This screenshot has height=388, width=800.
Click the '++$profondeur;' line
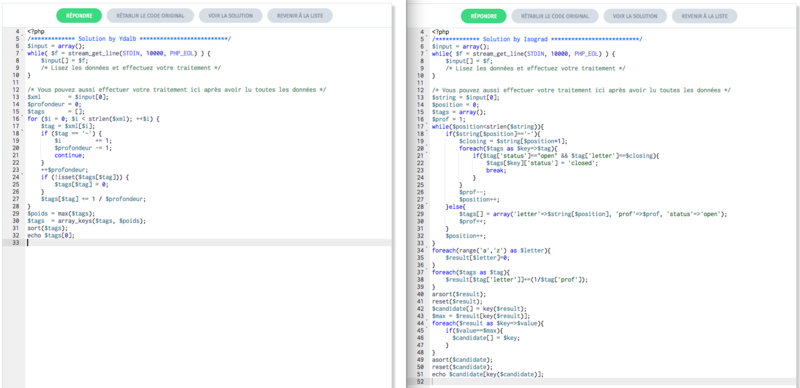pyautogui.click(x=65, y=170)
